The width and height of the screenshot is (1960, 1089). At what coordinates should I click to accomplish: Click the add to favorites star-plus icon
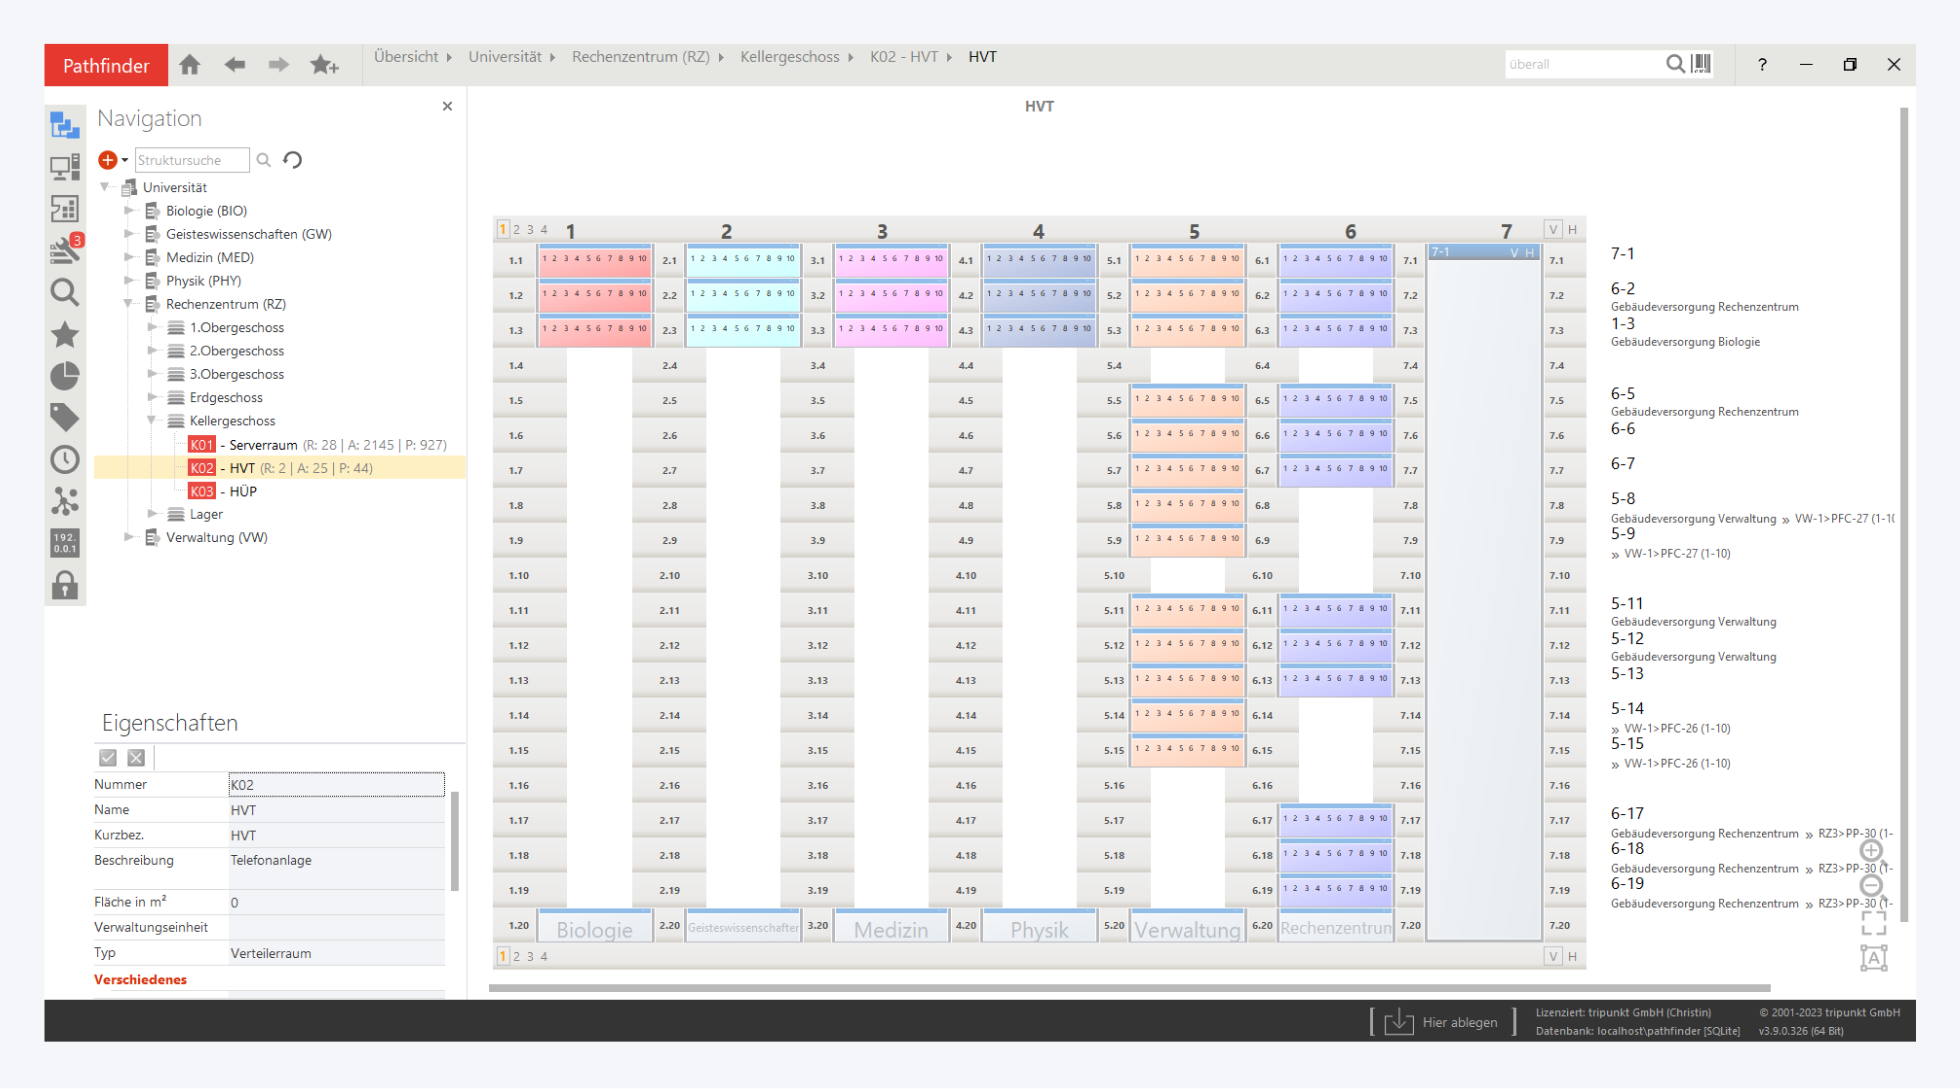click(x=323, y=65)
